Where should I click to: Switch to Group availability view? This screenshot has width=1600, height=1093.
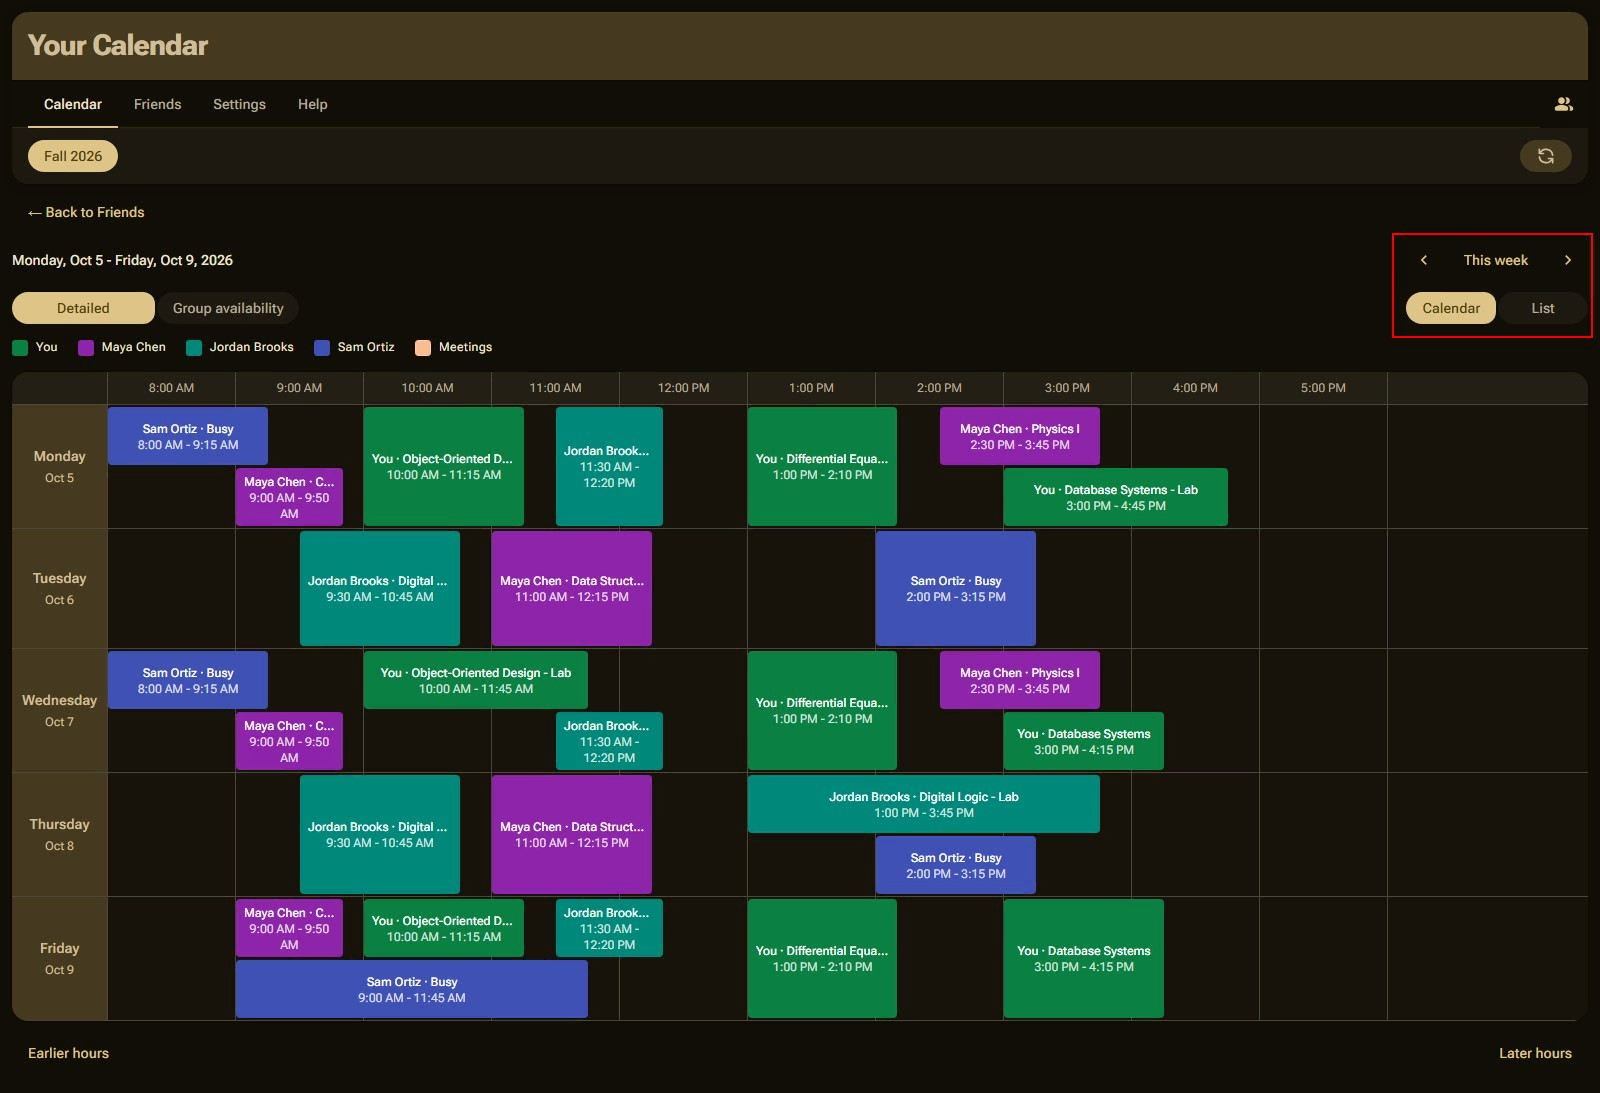tap(228, 308)
